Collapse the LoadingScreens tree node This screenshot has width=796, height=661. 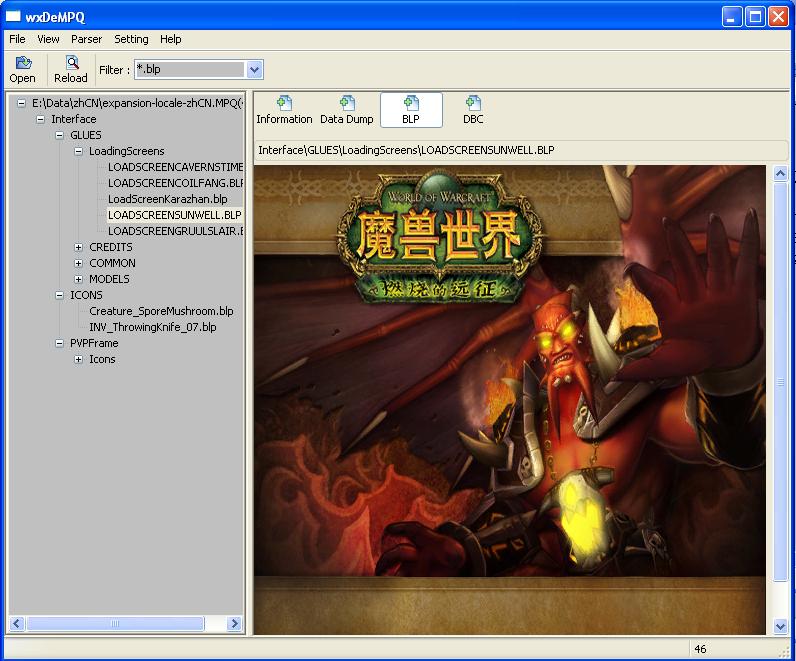78,151
